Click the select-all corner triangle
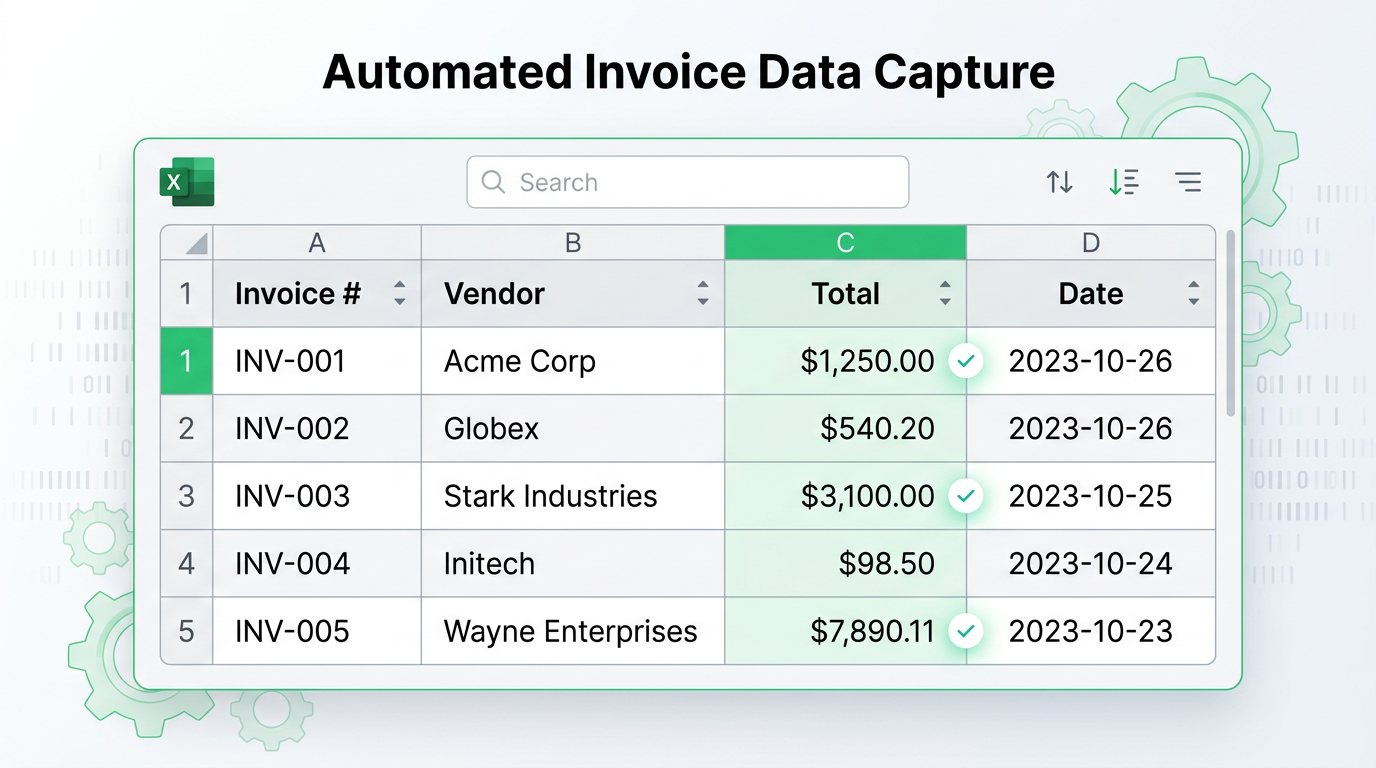The image size is (1376, 768). (x=196, y=243)
